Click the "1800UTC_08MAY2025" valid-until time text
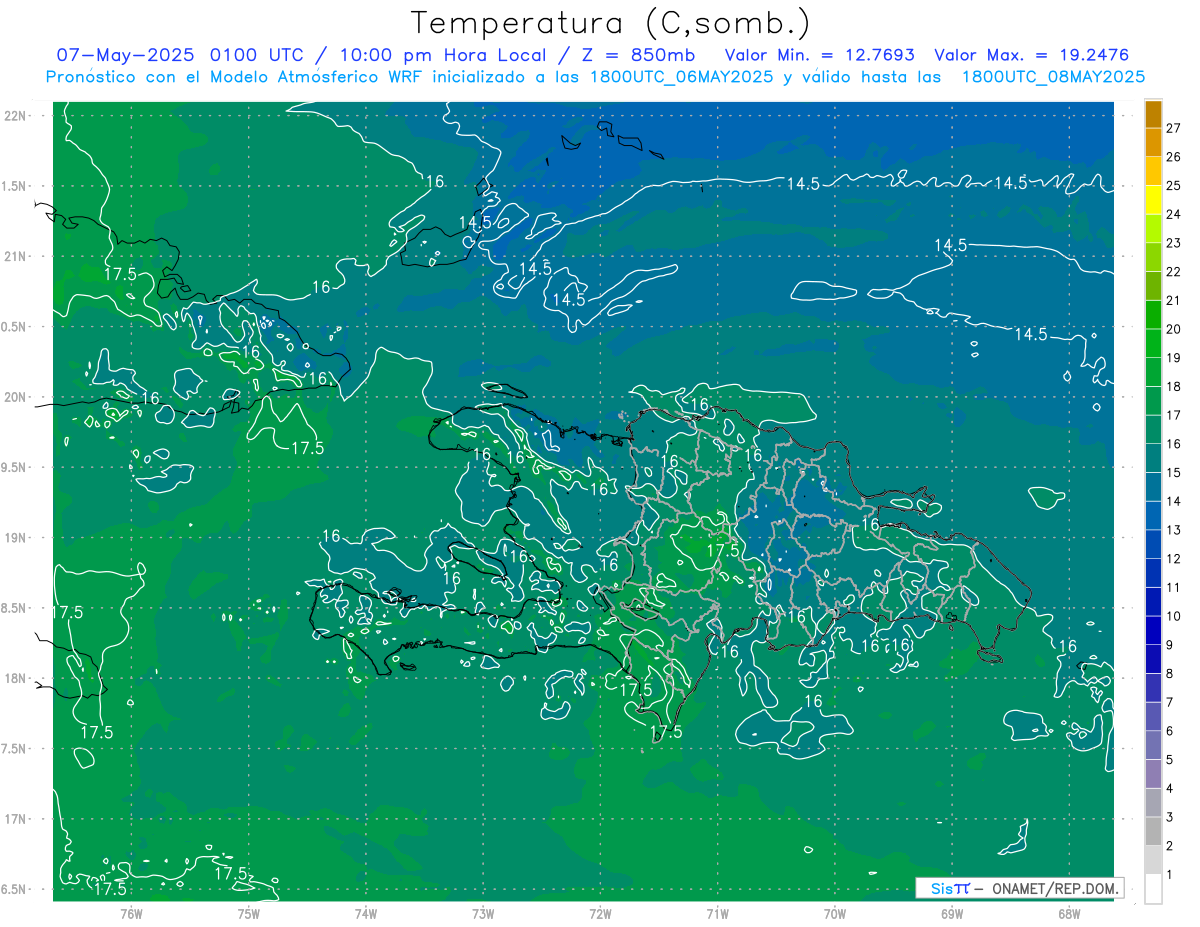This screenshot has width=1200, height=927. click(x=1053, y=76)
